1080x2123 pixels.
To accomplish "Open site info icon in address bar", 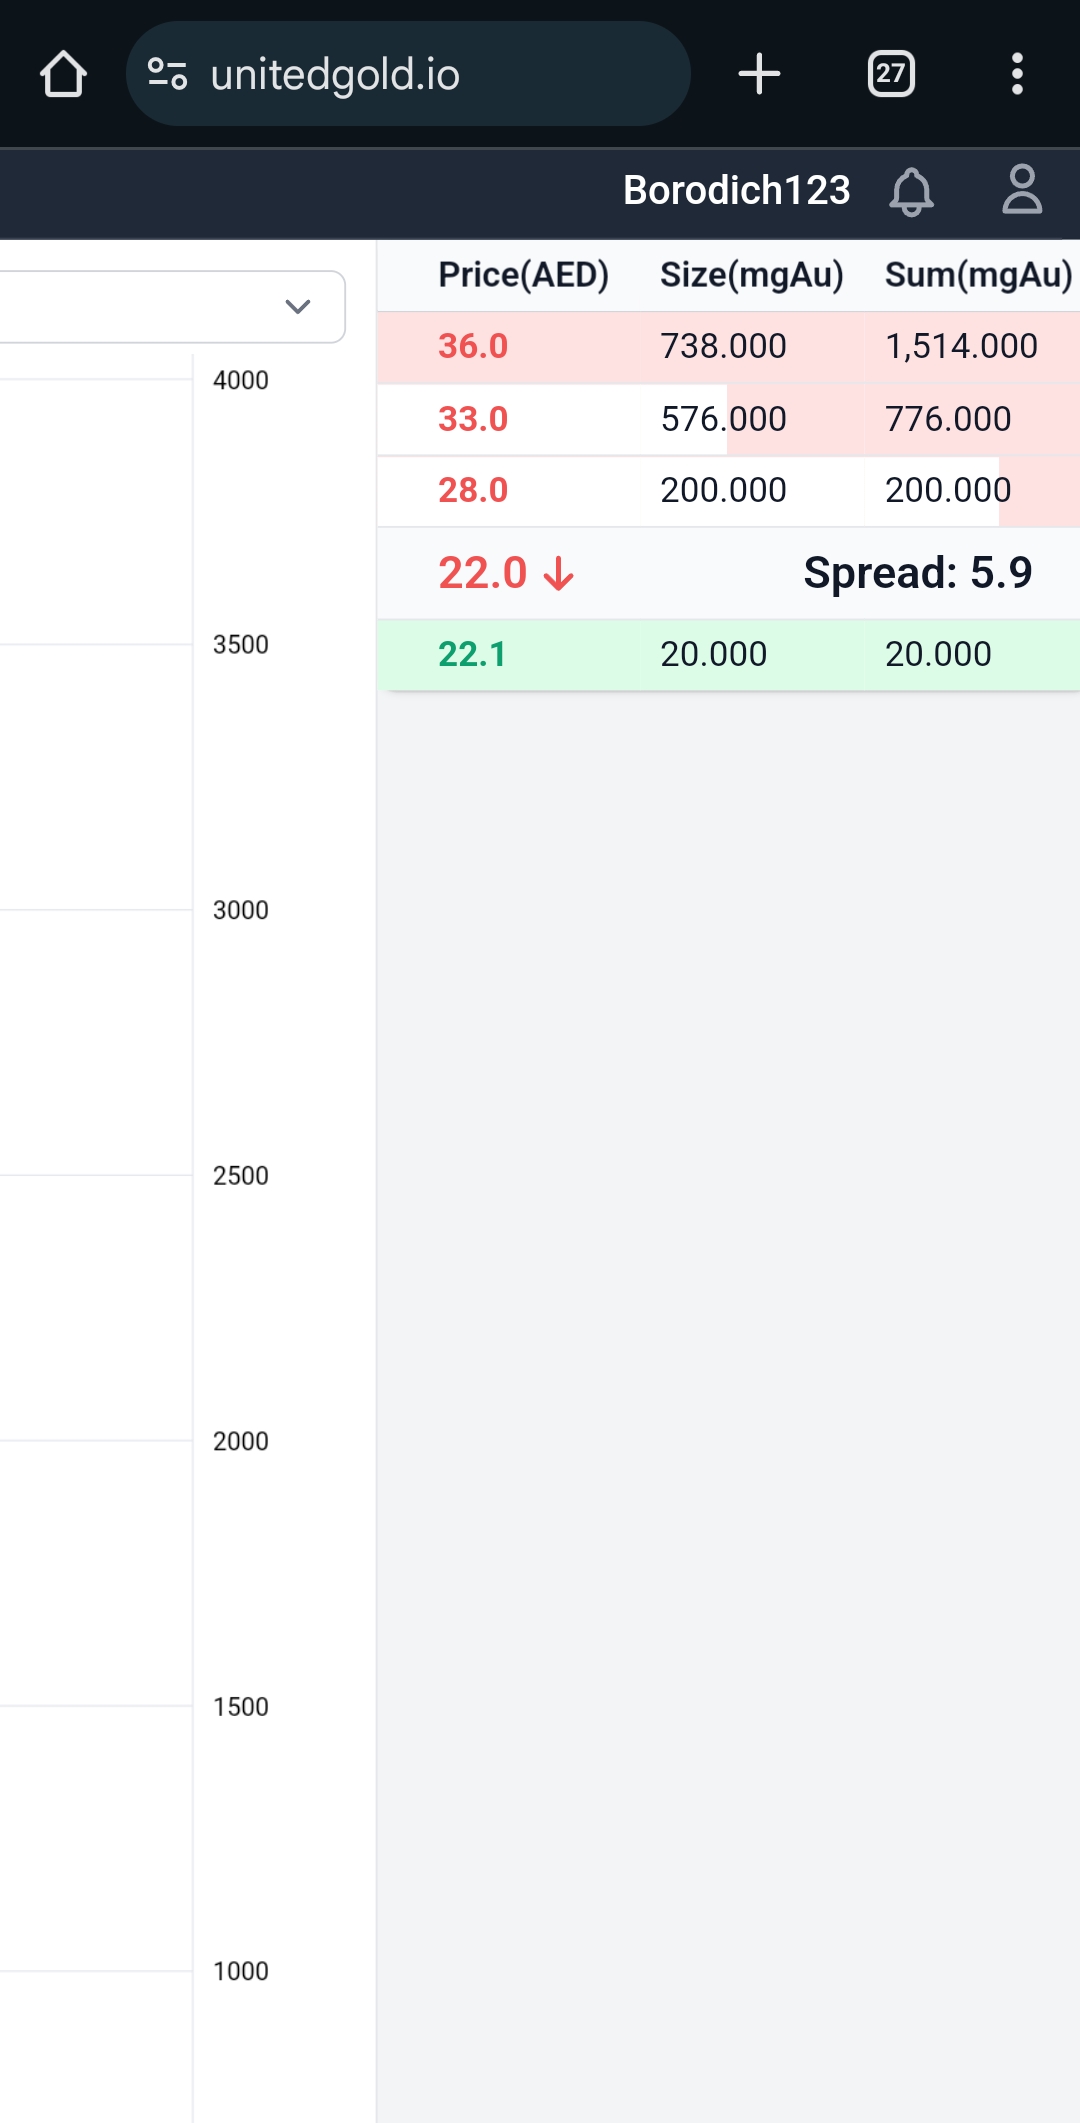I will point(167,74).
